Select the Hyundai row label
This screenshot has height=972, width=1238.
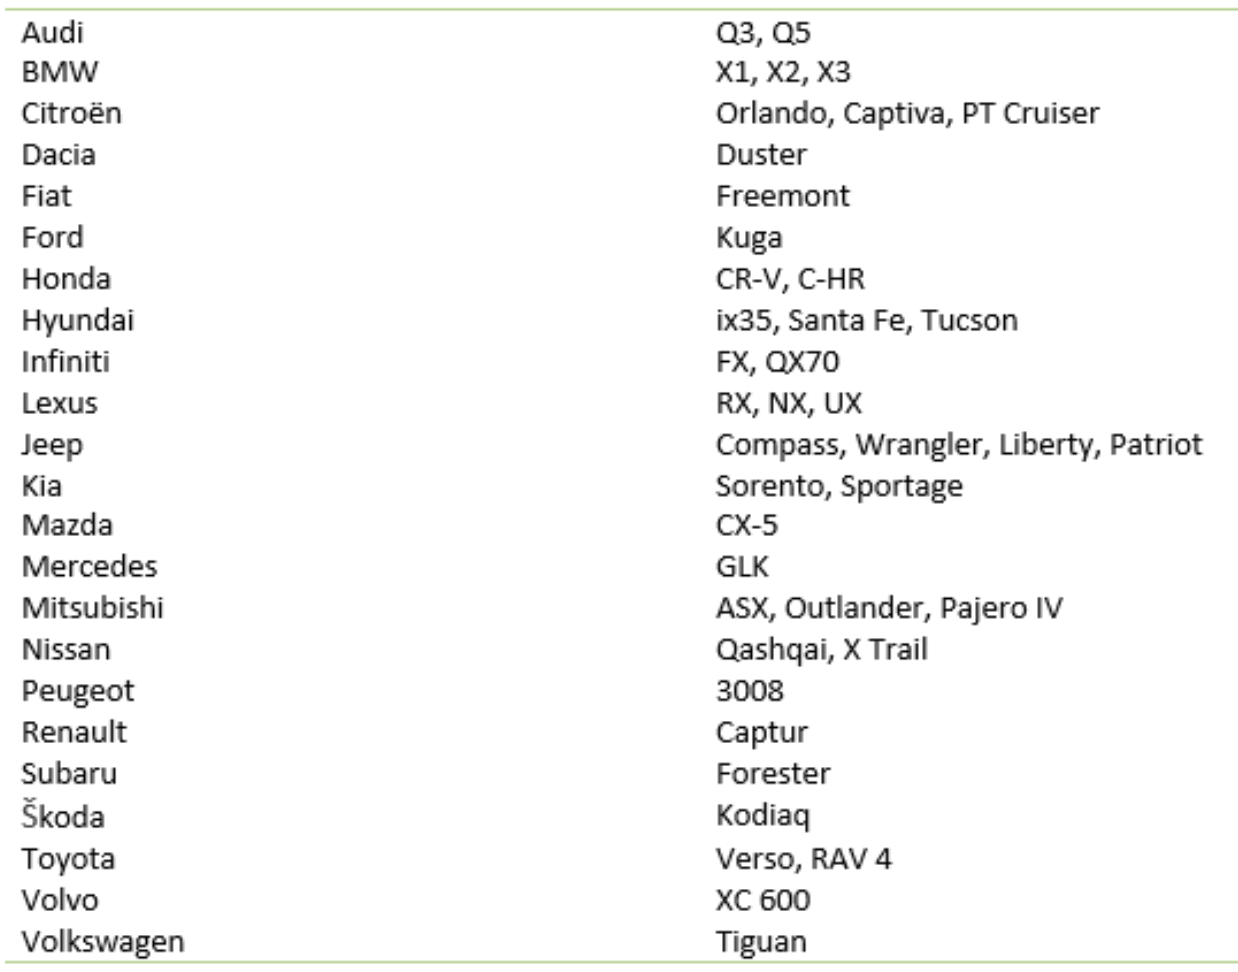(x=77, y=321)
